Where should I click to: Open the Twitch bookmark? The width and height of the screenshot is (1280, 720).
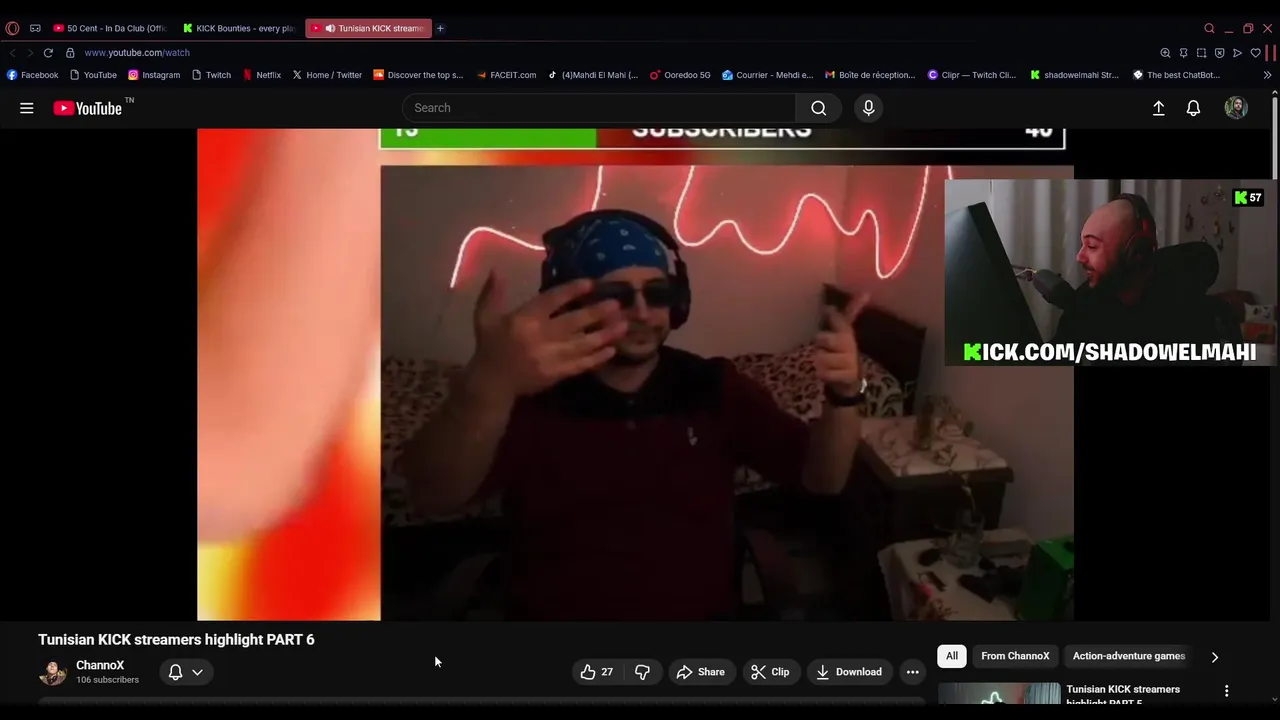click(211, 75)
